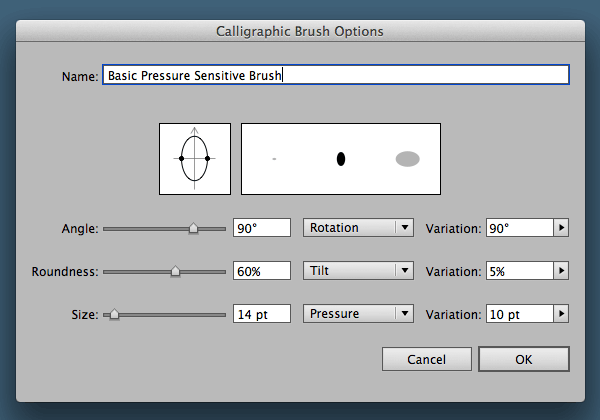This screenshot has height=420, width=600.
Task: Expand the Roundness Variation arrow popup
Action: (561, 271)
